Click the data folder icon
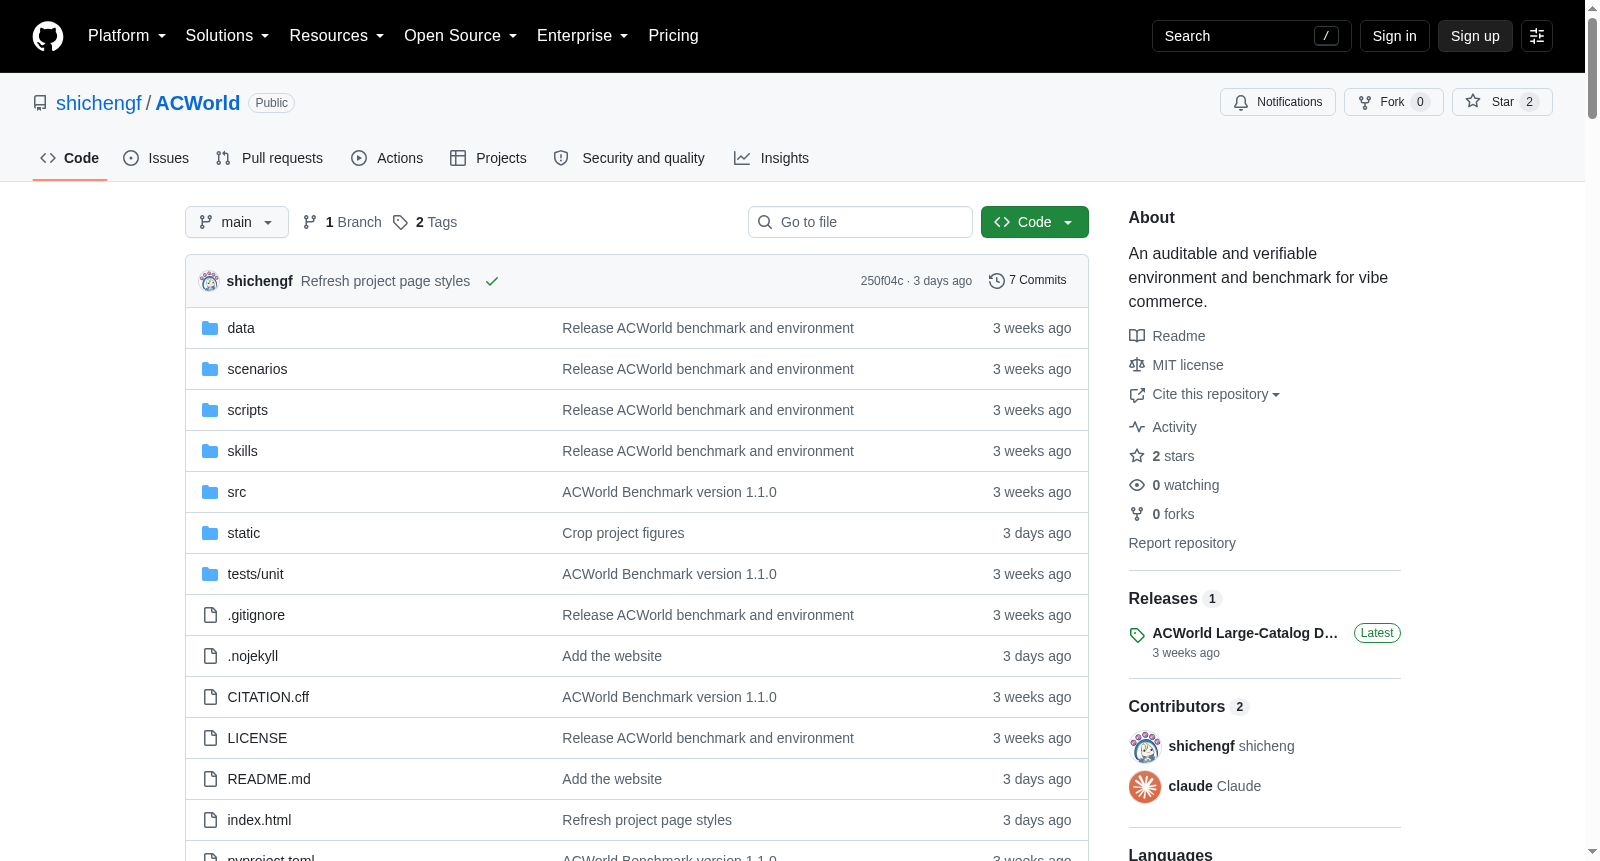Viewport: 1600px width, 861px height. click(x=210, y=328)
